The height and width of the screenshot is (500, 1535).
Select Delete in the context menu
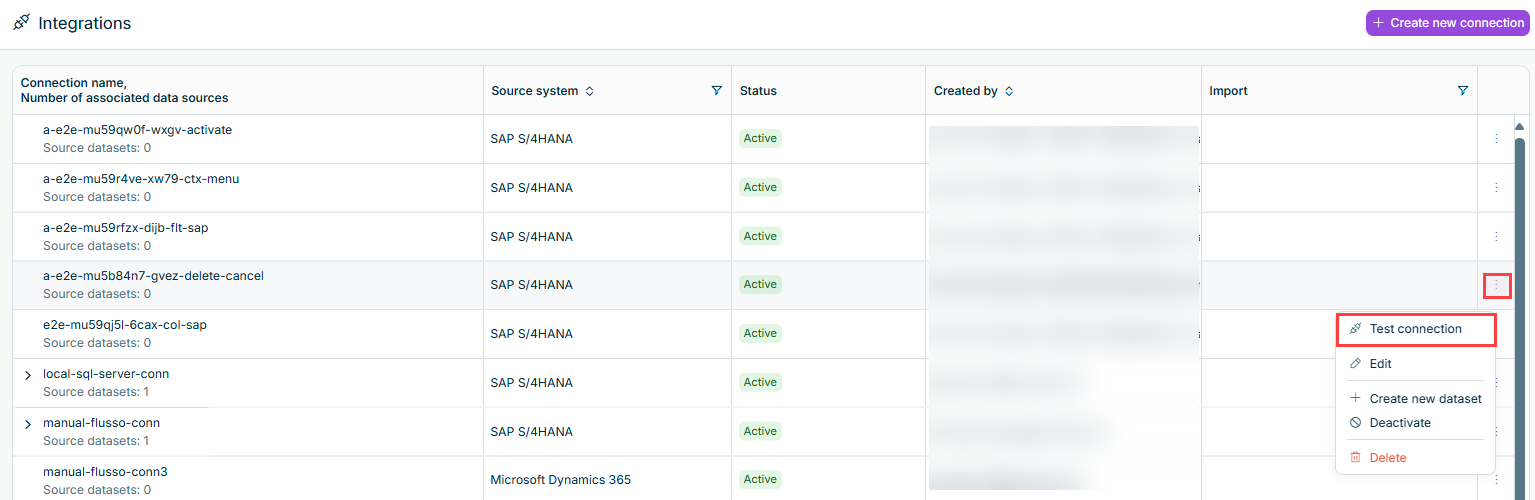(1415, 458)
